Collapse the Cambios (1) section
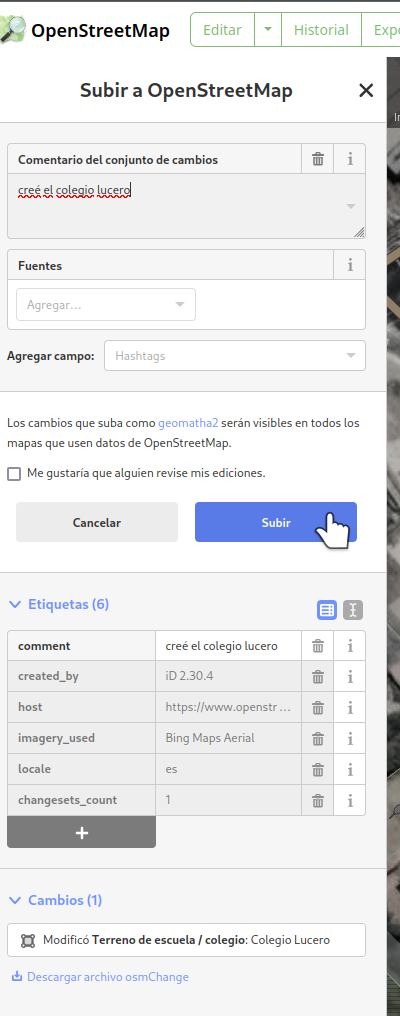The height and width of the screenshot is (1016, 400). coord(55,900)
